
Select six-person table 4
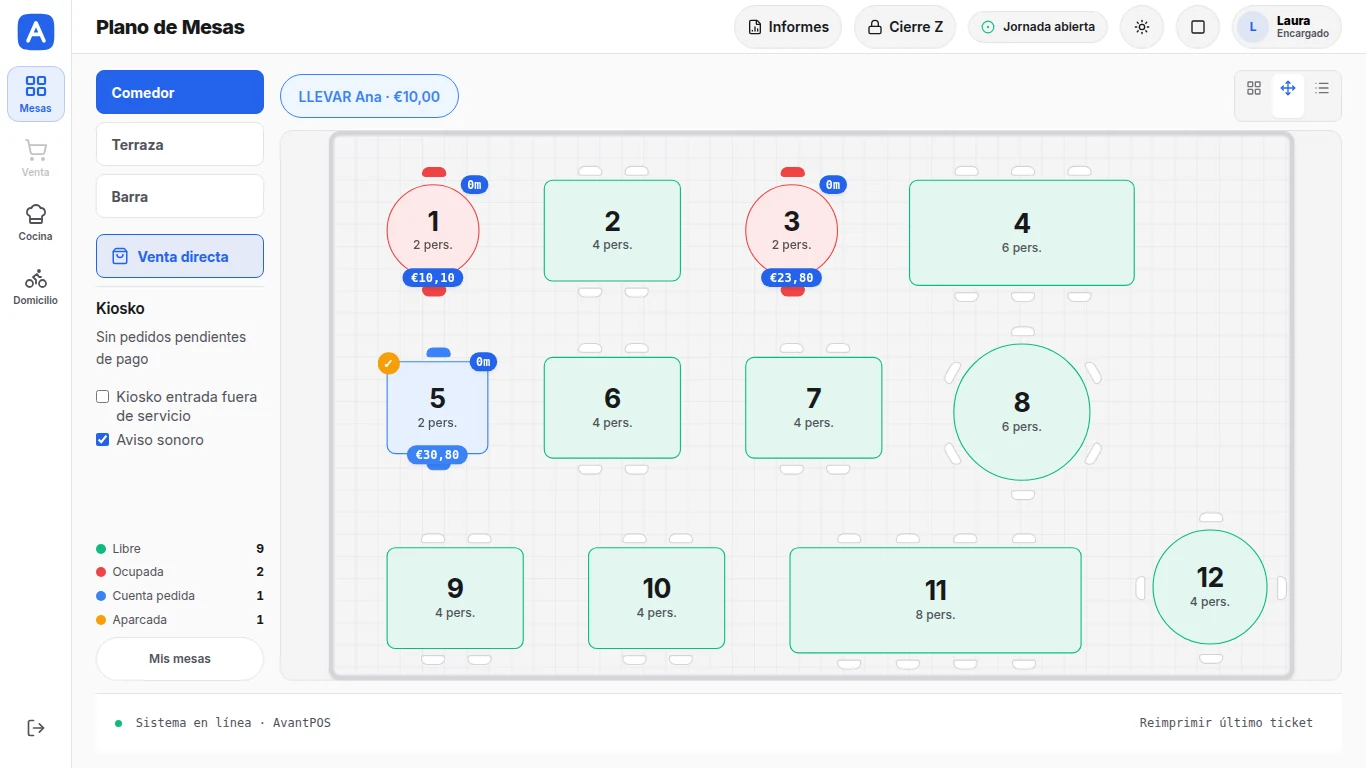click(1022, 233)
